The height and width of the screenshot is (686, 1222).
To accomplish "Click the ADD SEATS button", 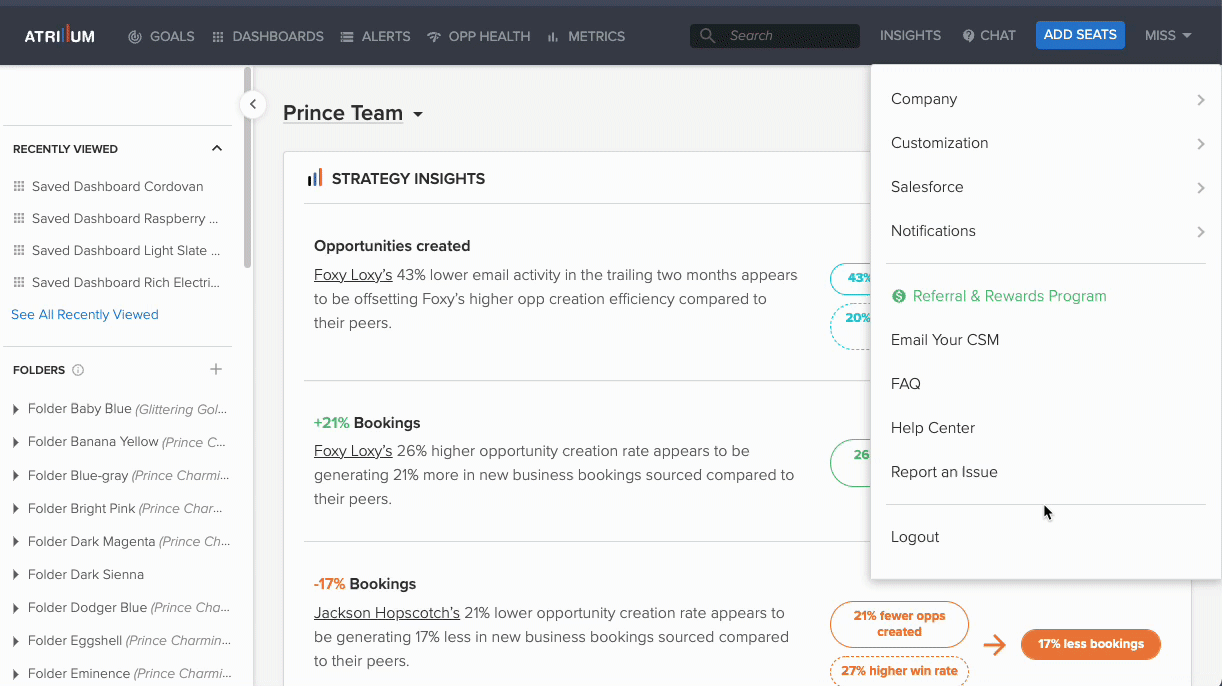I will point(1080,34).
